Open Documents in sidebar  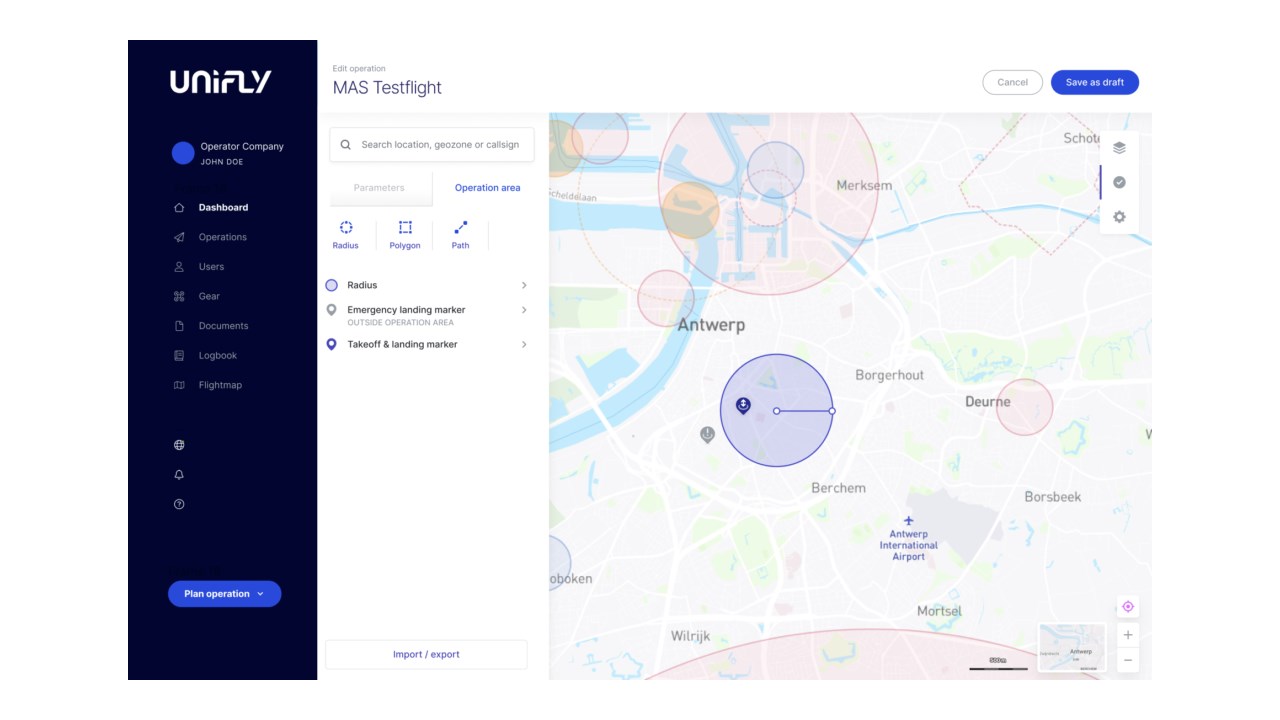223,326
